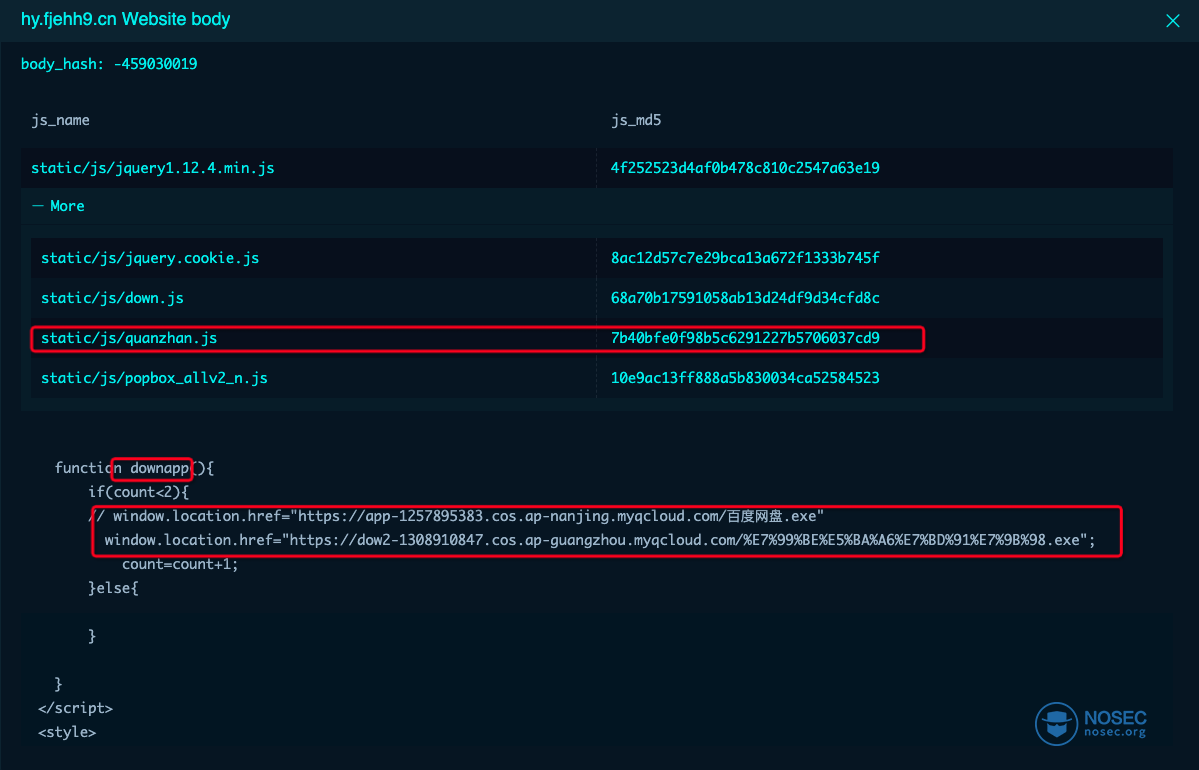
Task: Click the js_md5 column header
Action: (636, 120)
